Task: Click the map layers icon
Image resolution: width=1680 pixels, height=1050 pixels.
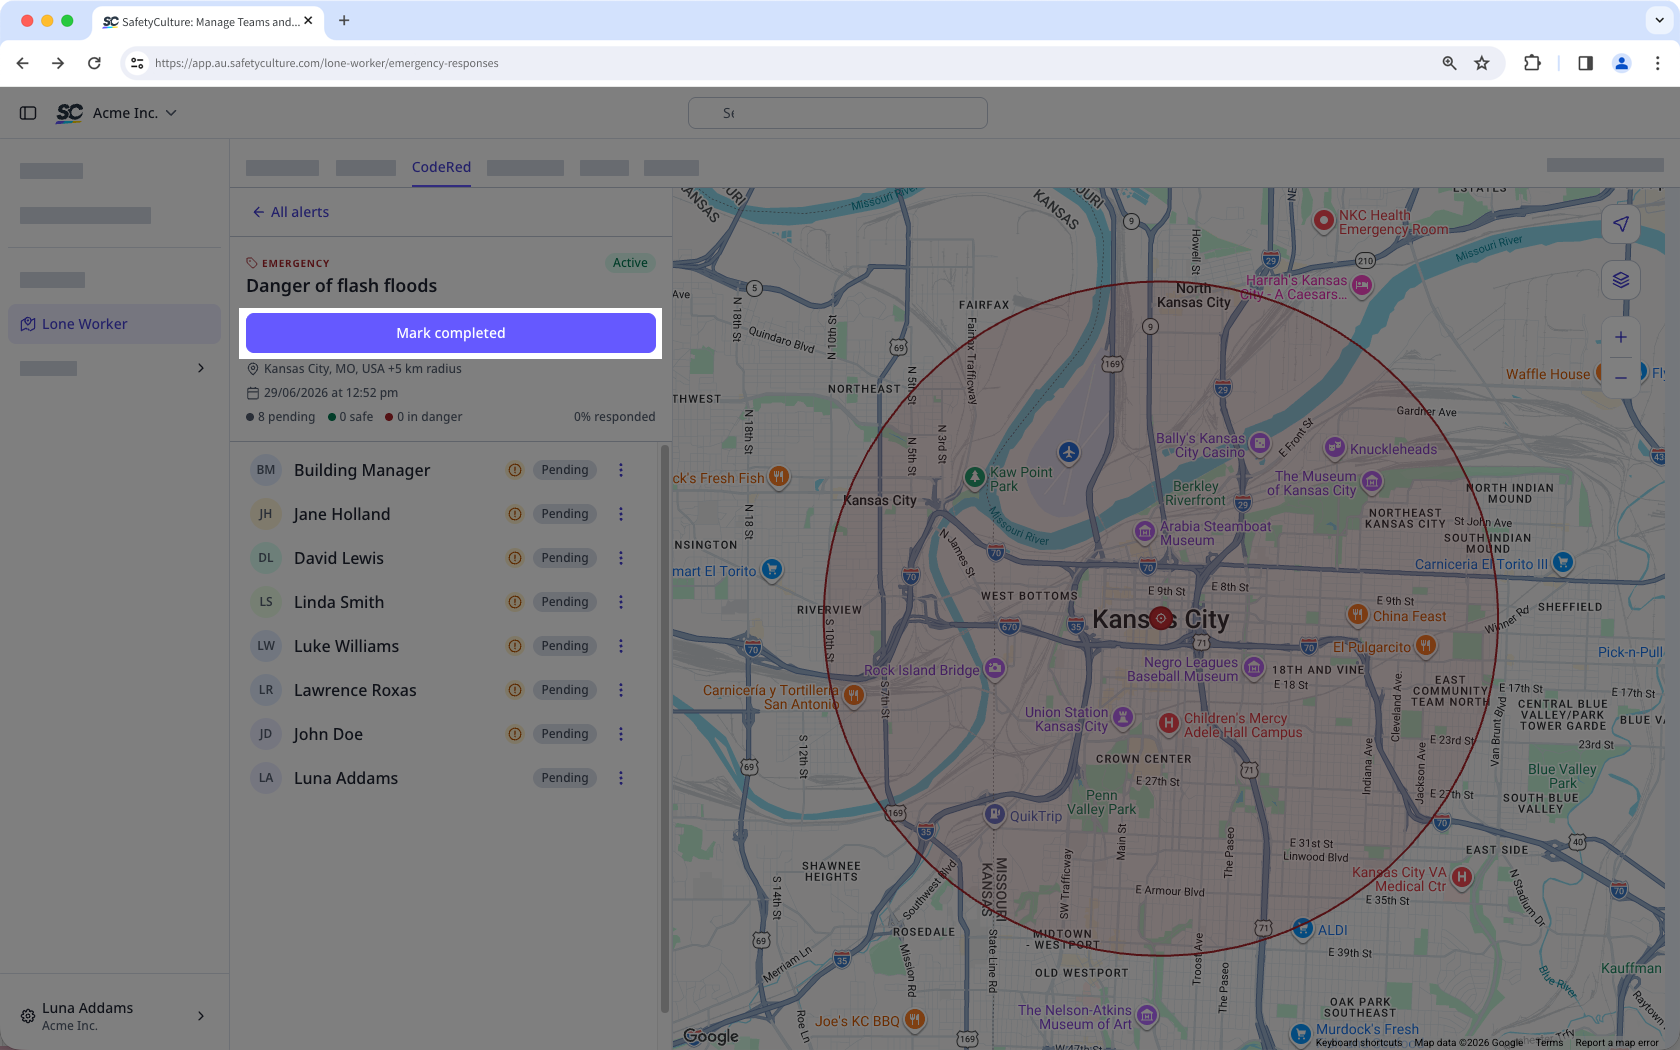Action: [1620, 280]
